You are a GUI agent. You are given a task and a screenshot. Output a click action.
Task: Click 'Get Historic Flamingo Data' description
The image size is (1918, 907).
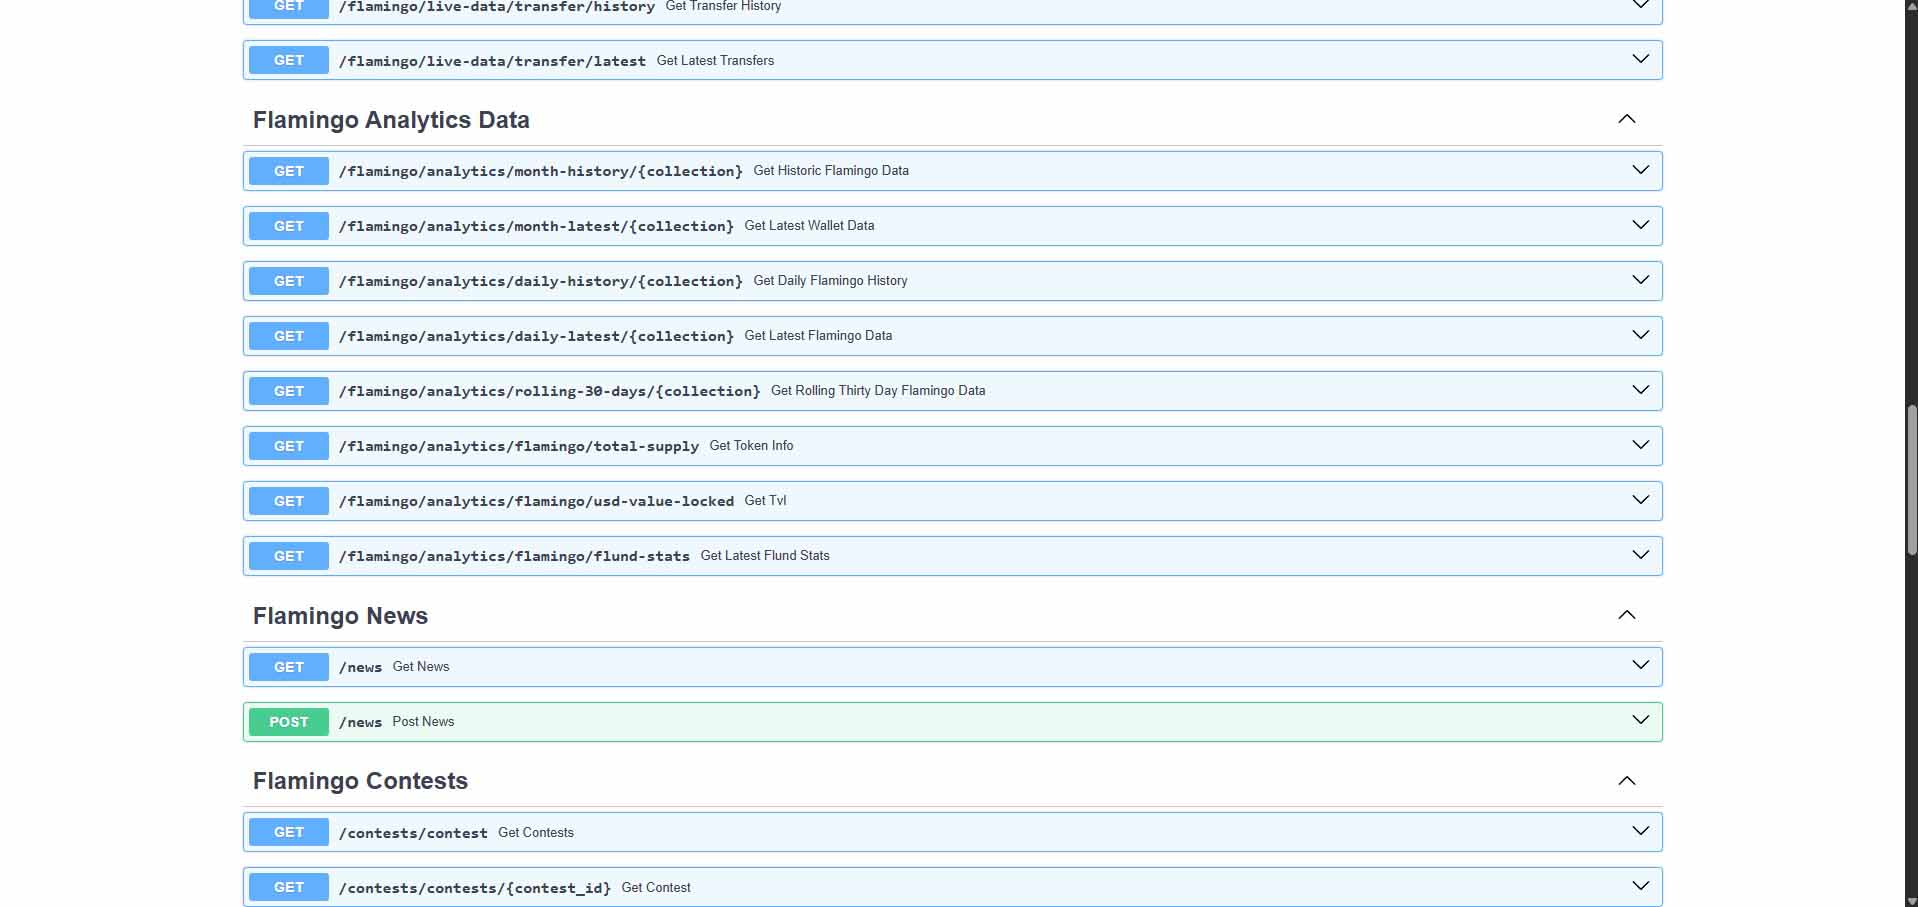[x=831, y=171]
